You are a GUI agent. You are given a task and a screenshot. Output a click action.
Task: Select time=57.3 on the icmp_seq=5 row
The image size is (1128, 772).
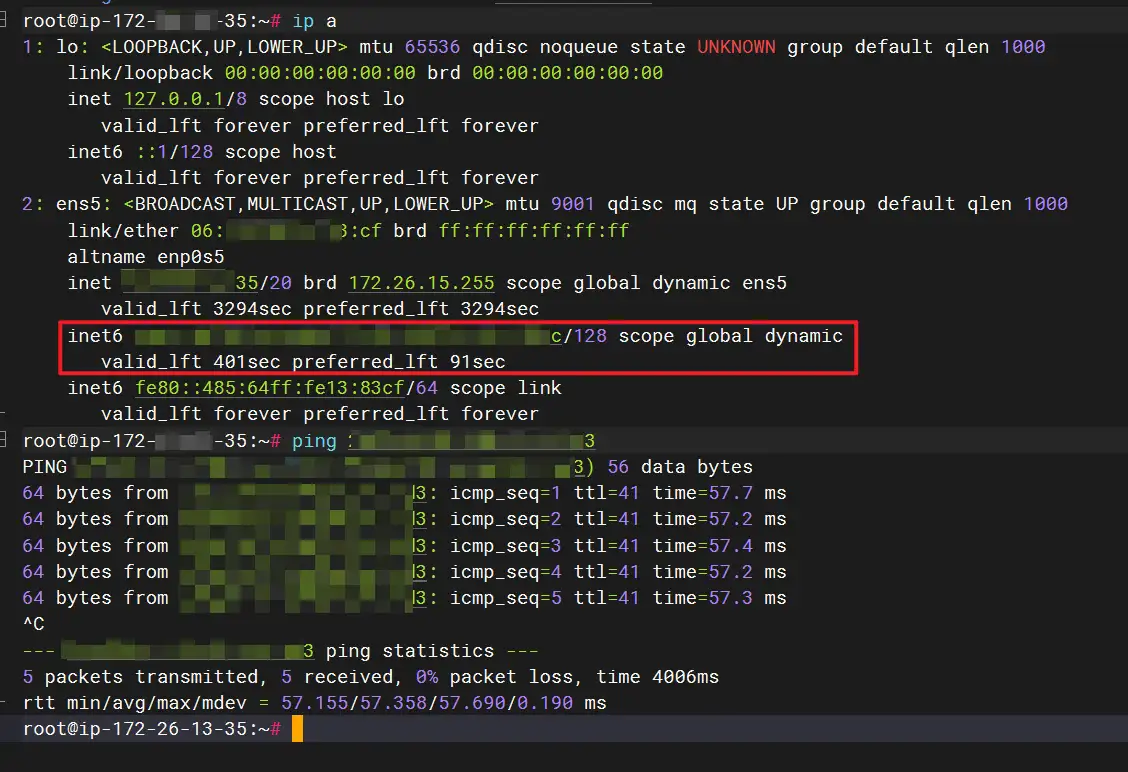702,597
